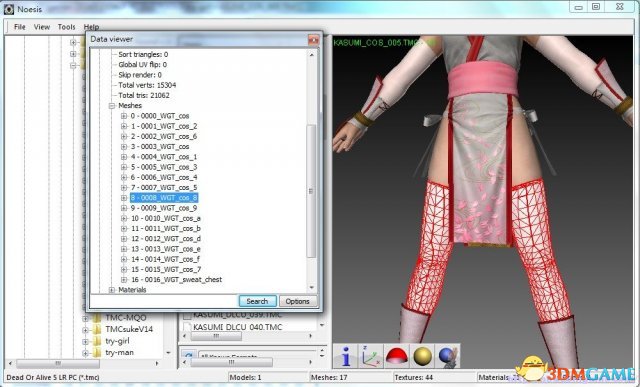Collapse the Meshes tree node
The height and width of the screenshot is (387, 640).
pos(112,106)
